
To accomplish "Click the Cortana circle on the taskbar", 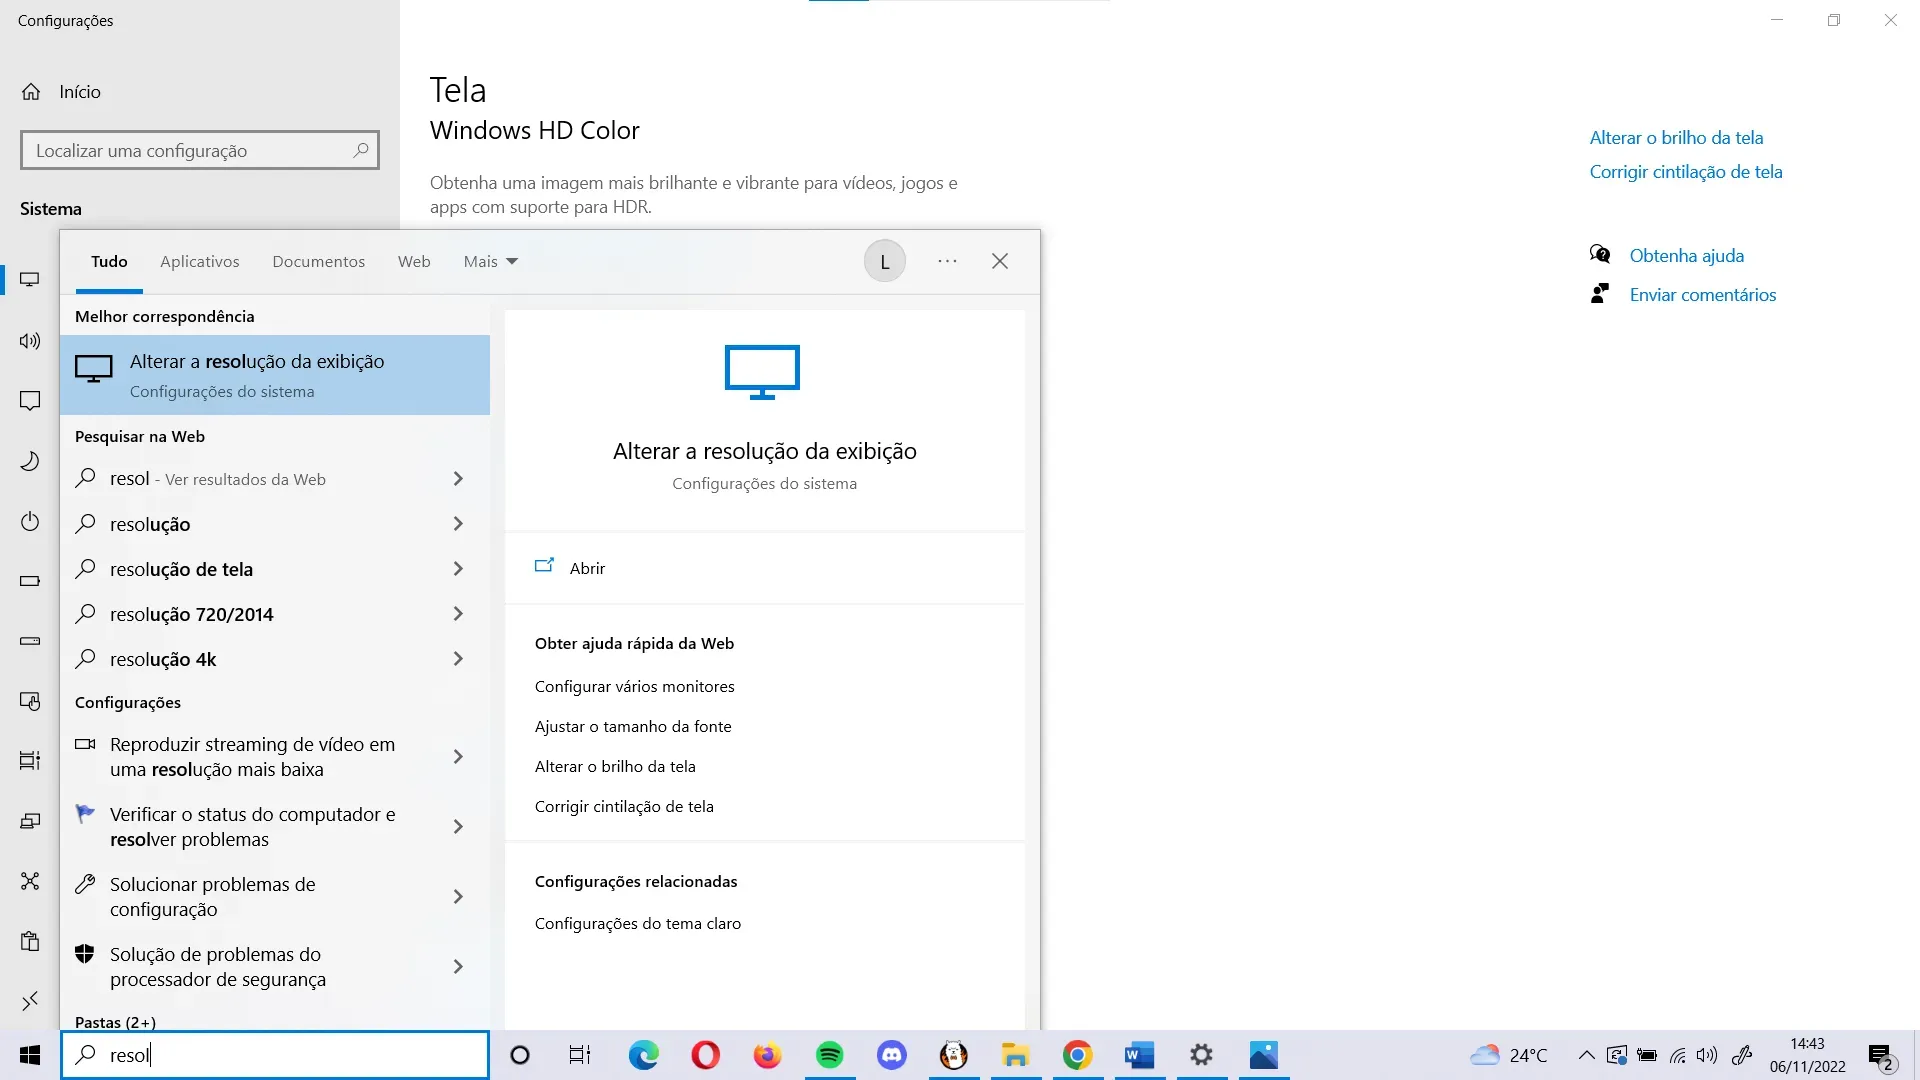I will (520, 1055).
